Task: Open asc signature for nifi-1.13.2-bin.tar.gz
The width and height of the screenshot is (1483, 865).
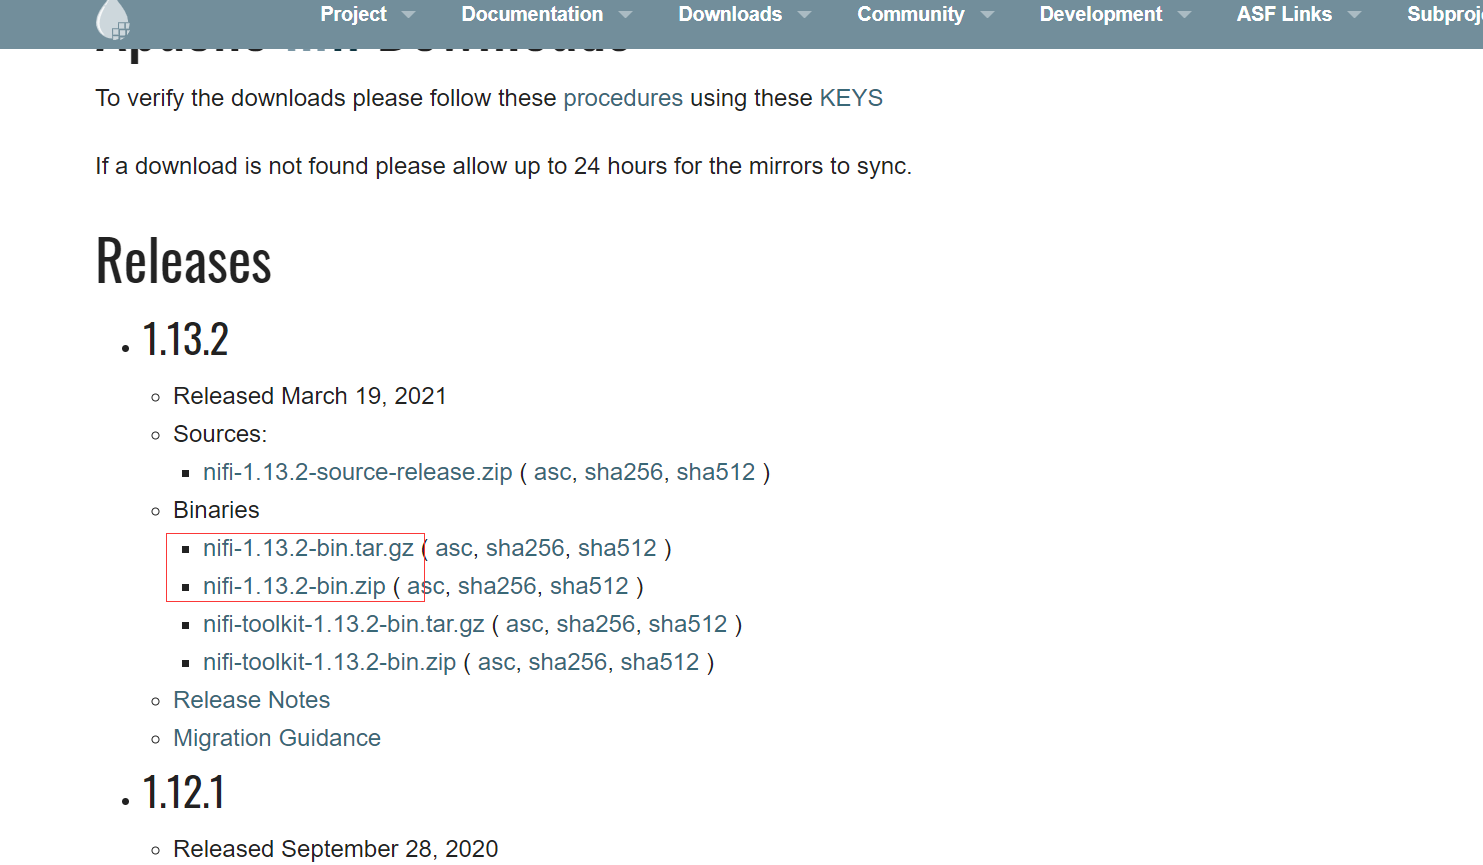Action: click(x=454, y=548)
